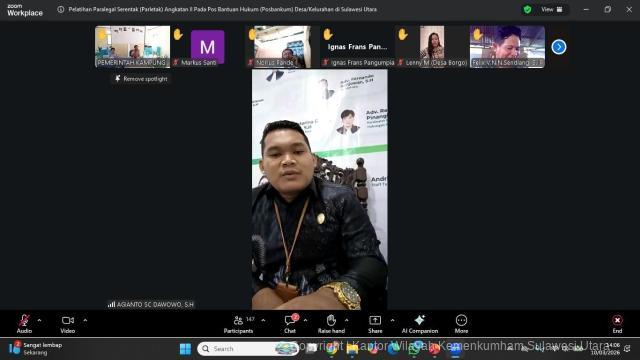Viewport: 640px width, 360px height.
Task: Click the Share screen icon
Action: 375,320
